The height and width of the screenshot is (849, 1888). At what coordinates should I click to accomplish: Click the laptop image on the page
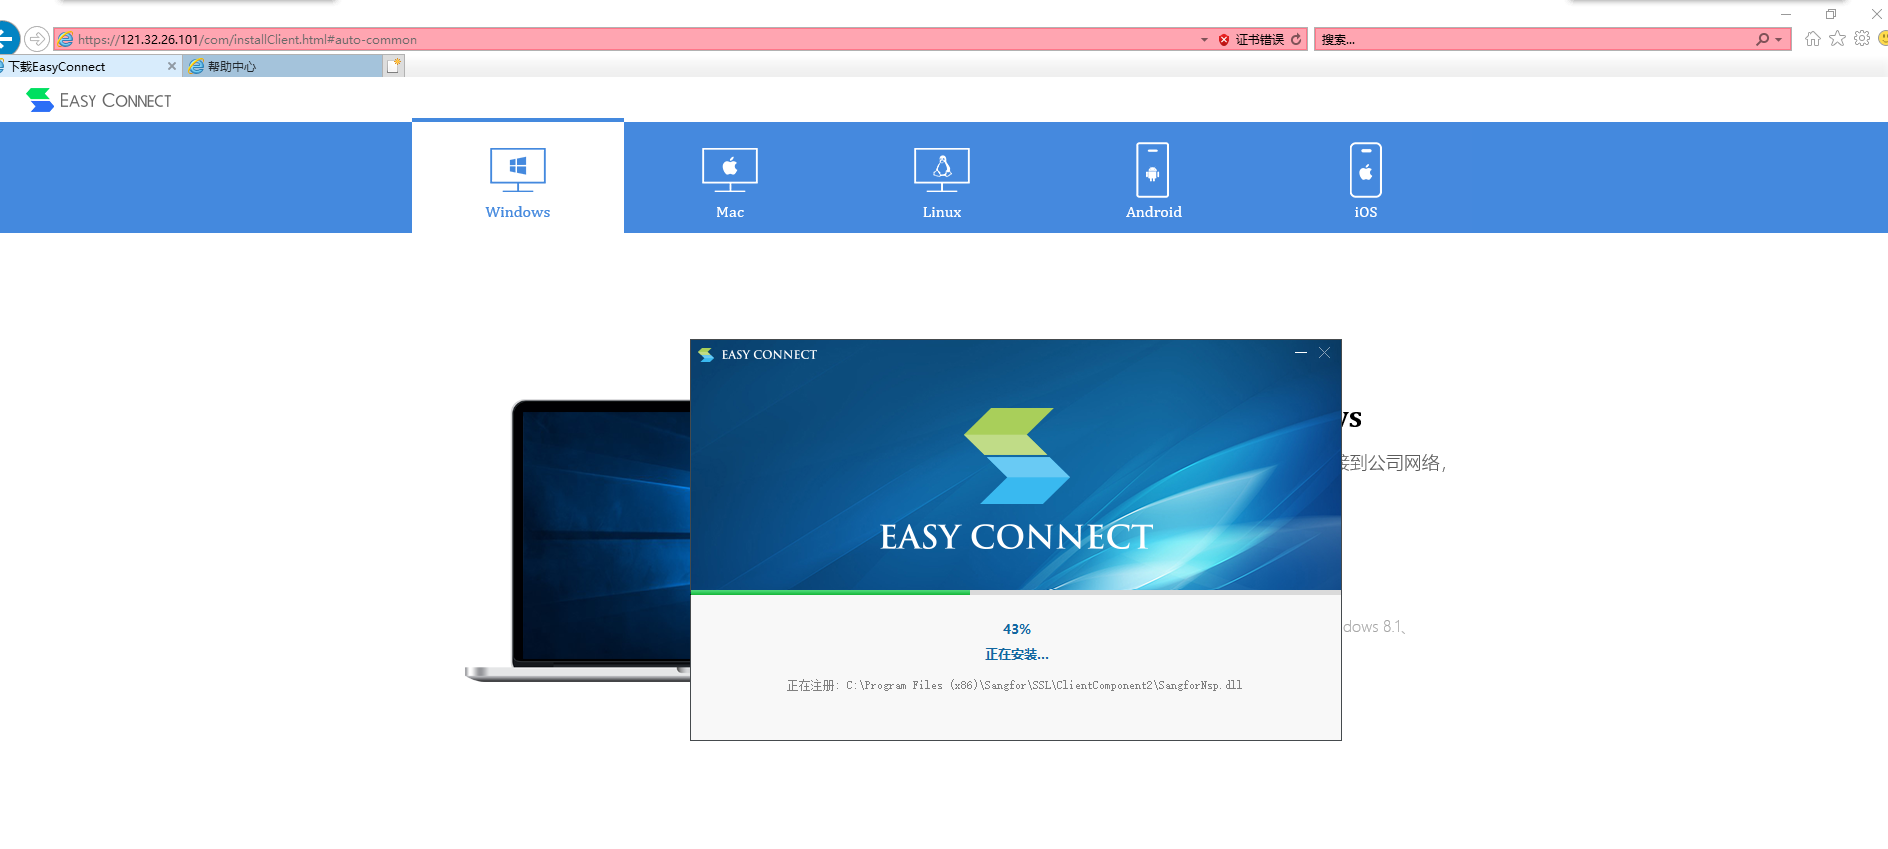(x=578, y=541)
